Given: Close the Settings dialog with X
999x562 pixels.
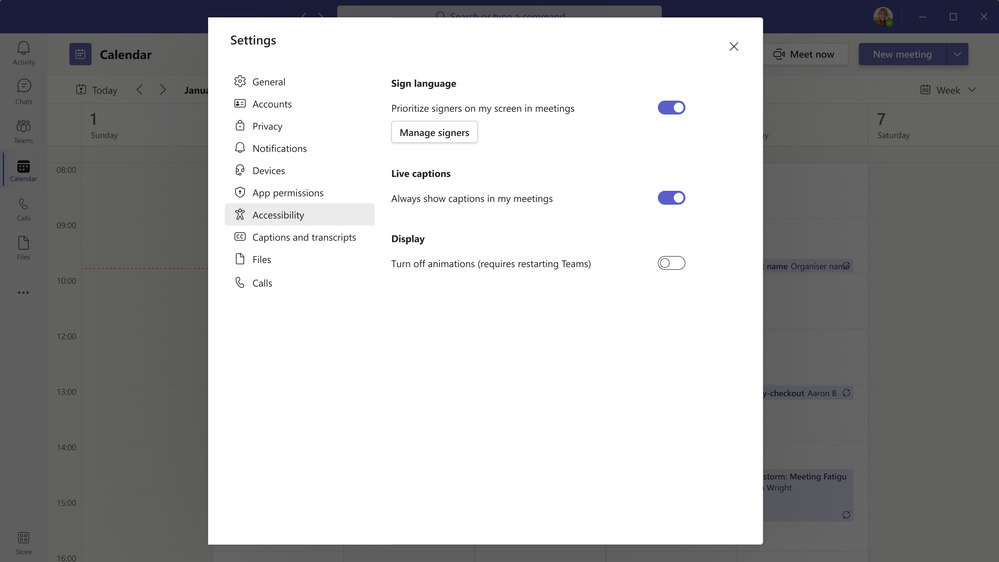Looking at the screenshot, I should coord(734,47).
